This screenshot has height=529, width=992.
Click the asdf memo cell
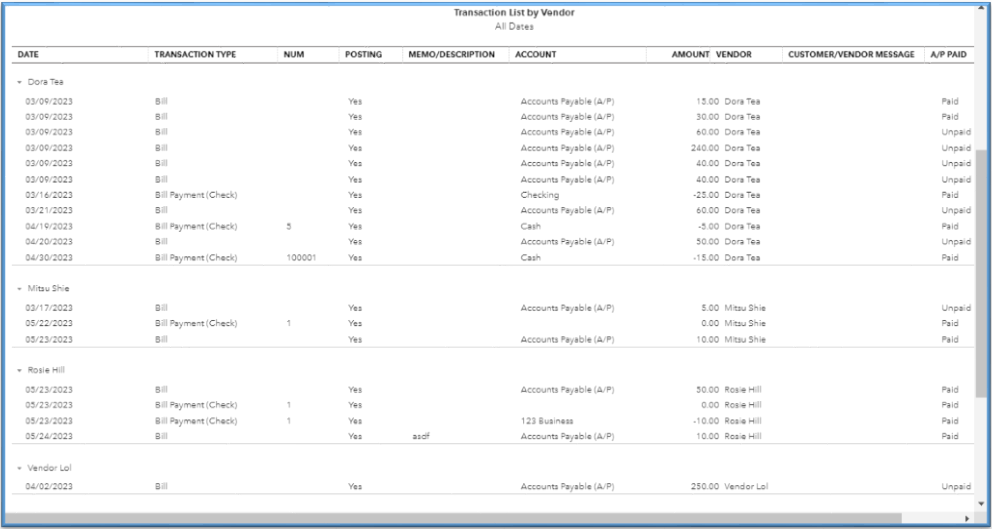coord(421,437)
